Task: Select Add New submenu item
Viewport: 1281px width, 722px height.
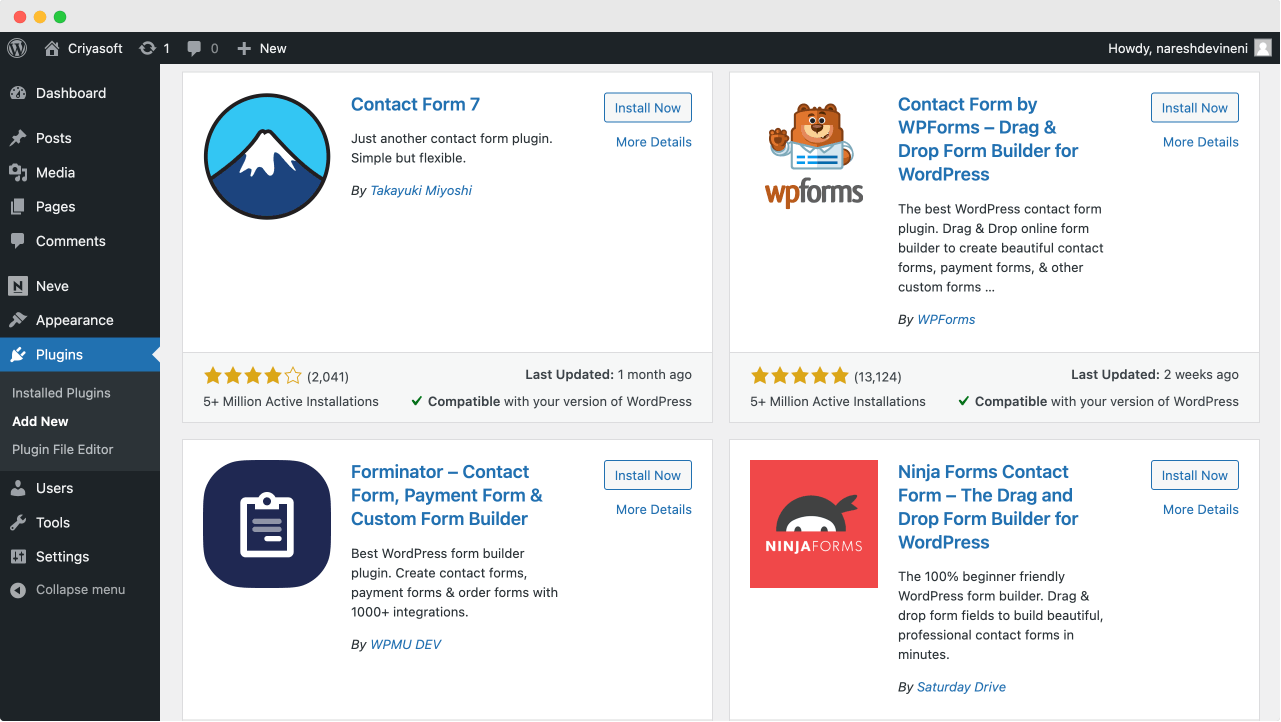Action: click(x=40, y=421)
